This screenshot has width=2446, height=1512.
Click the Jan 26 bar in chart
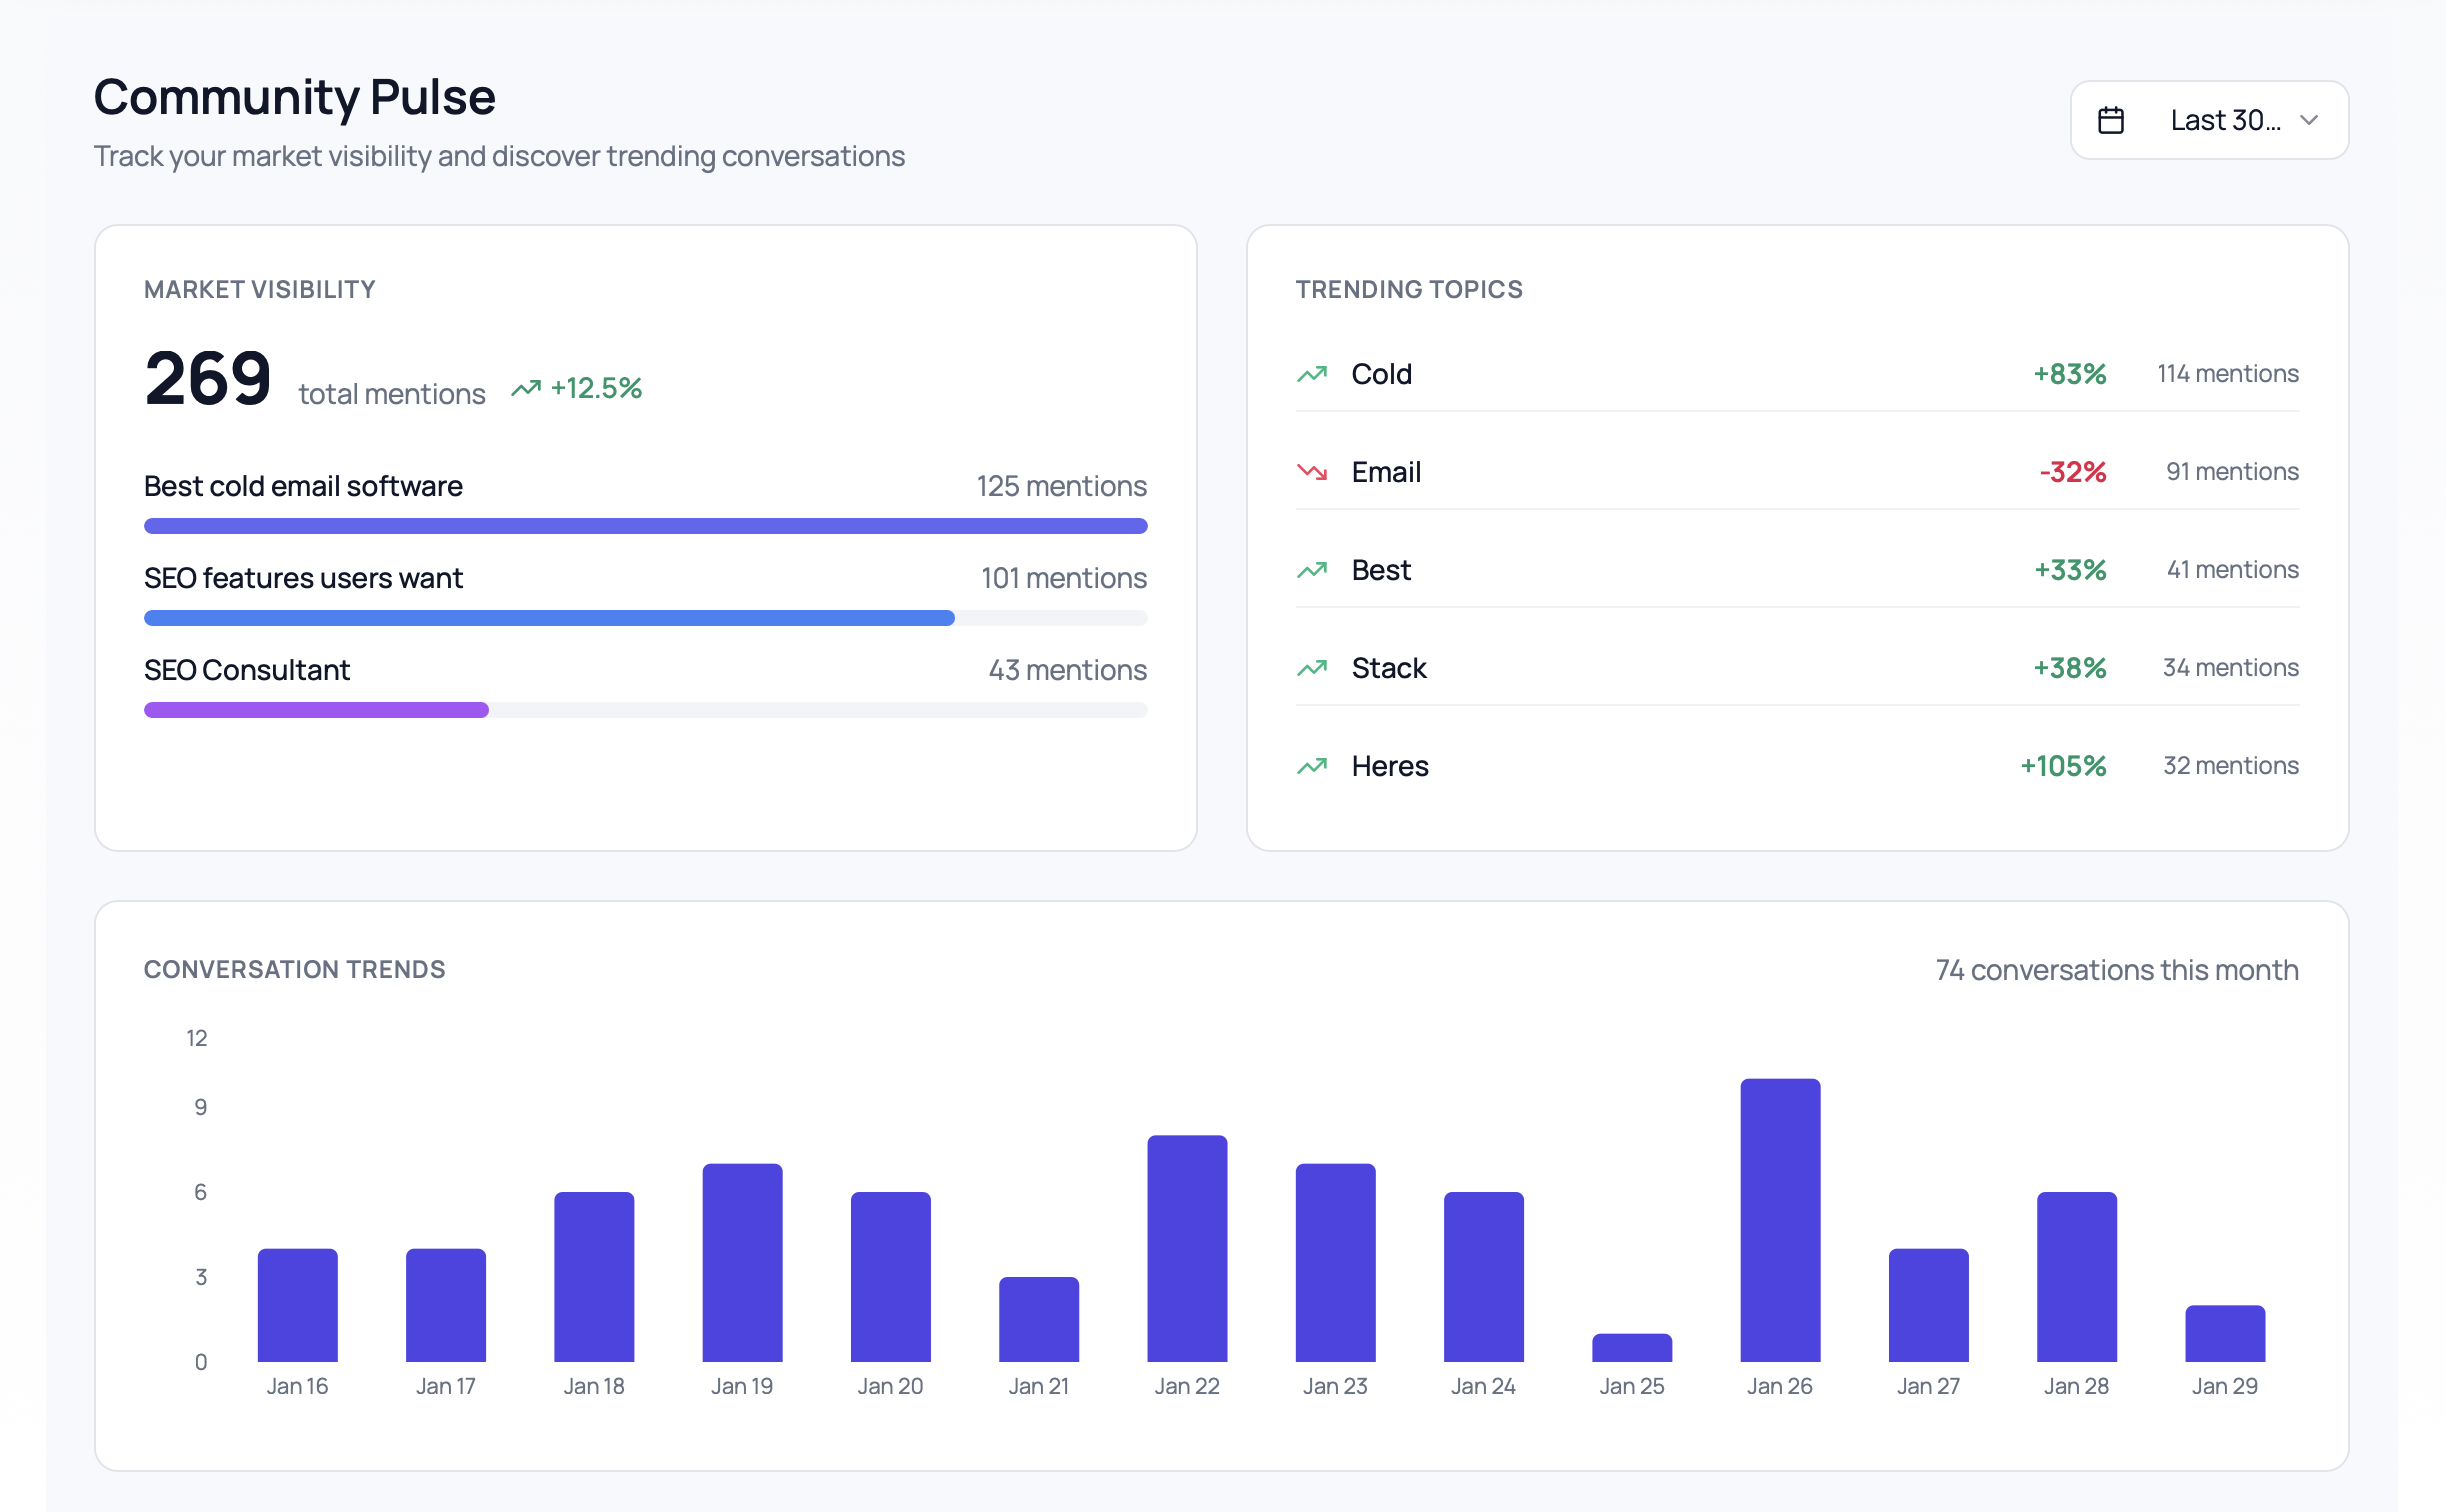coord(1779,1220)
